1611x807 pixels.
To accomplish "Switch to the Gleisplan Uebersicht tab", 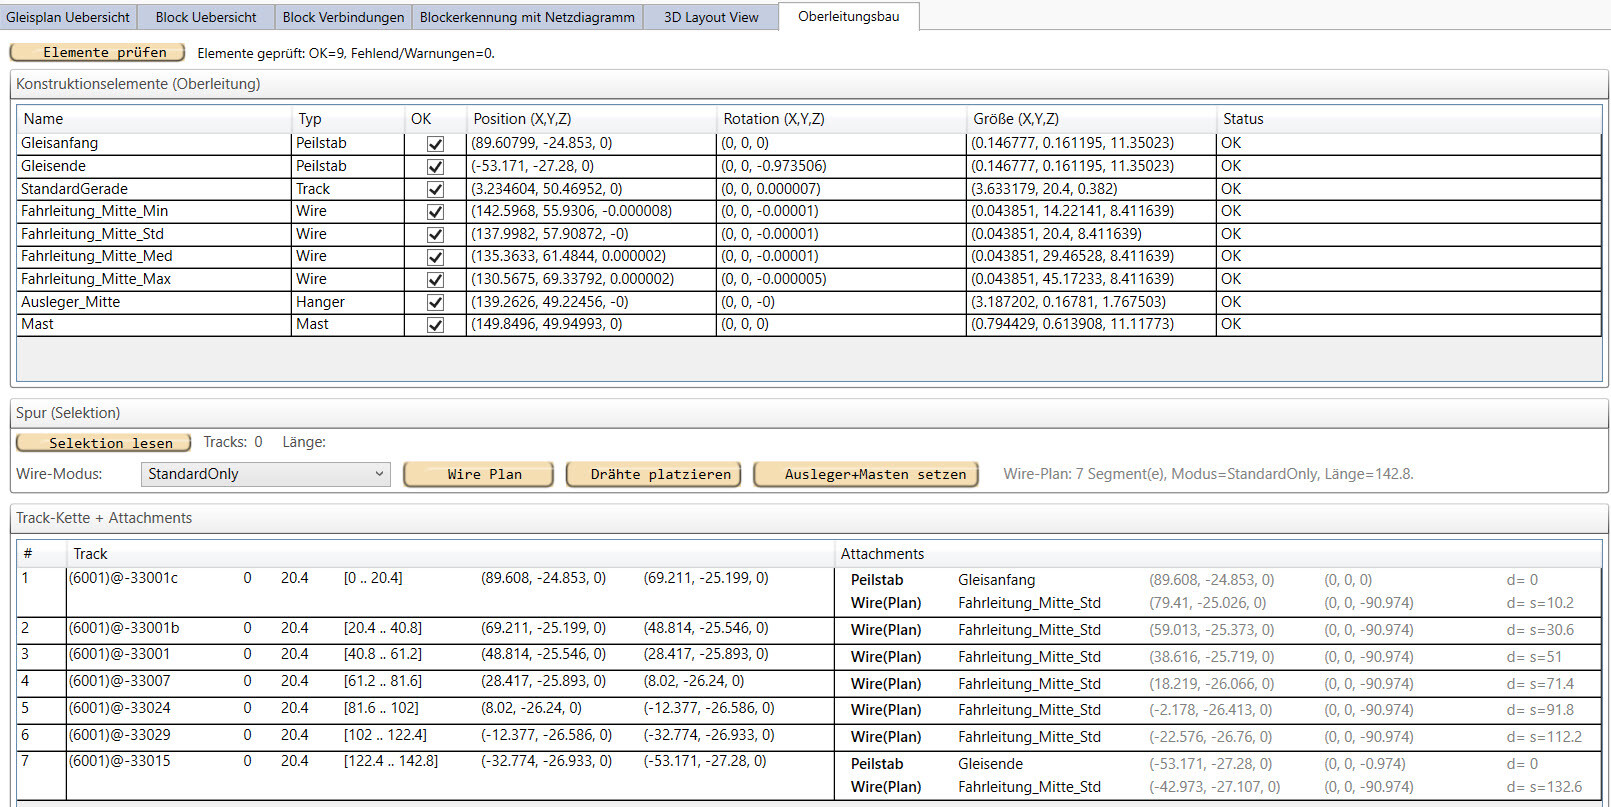I will (68, 17).
